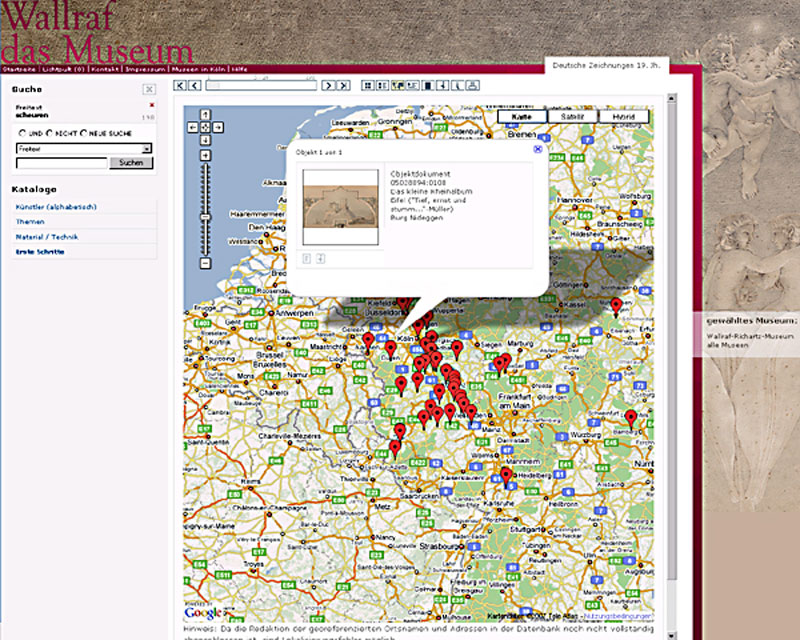Close the Suche panel
The width and height of the screenshot is (800, 640).
(x=148, y=89)
